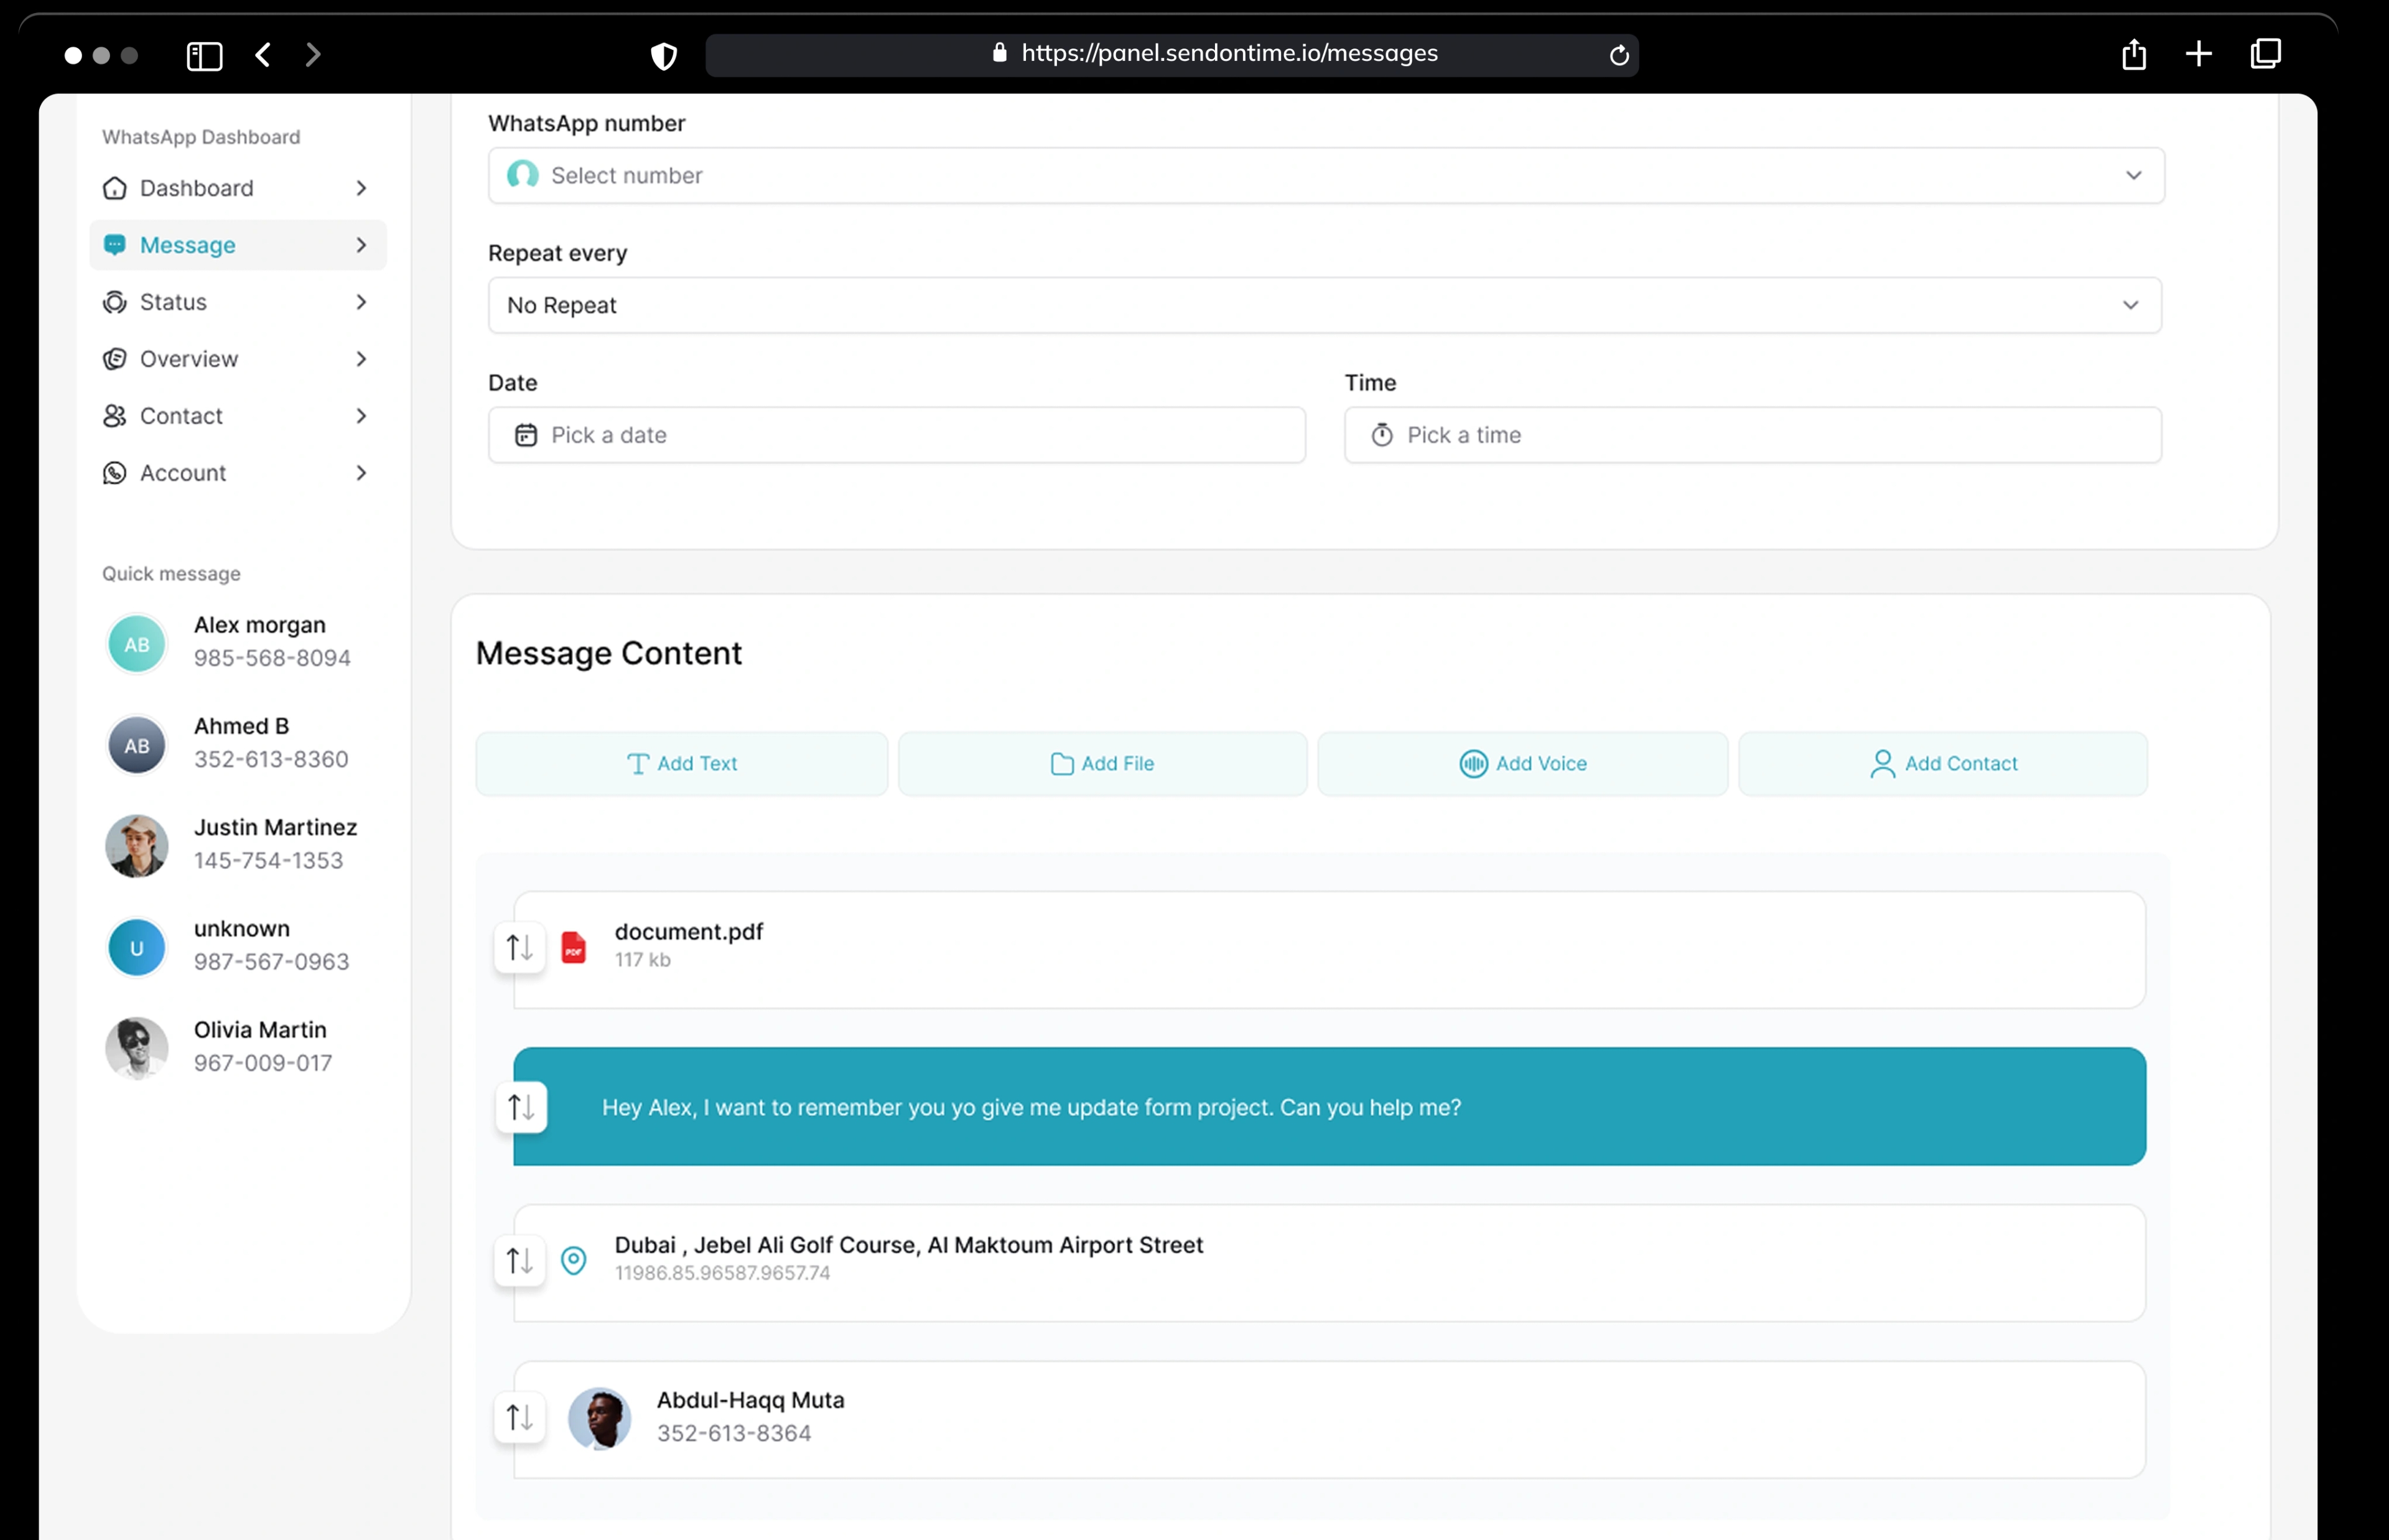Expand the Status chevron
The image size is (2389, 1540).
[x=361, y=302]
